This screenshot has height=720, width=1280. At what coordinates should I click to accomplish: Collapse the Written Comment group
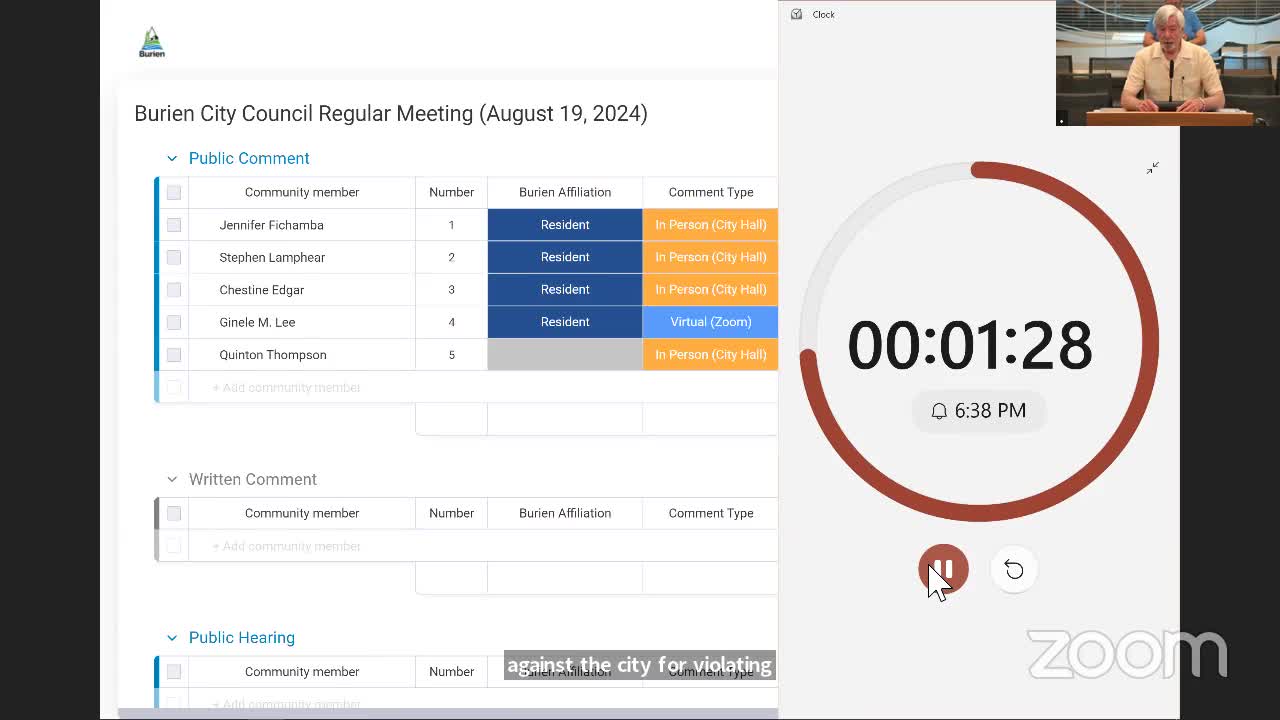point(172,479)
